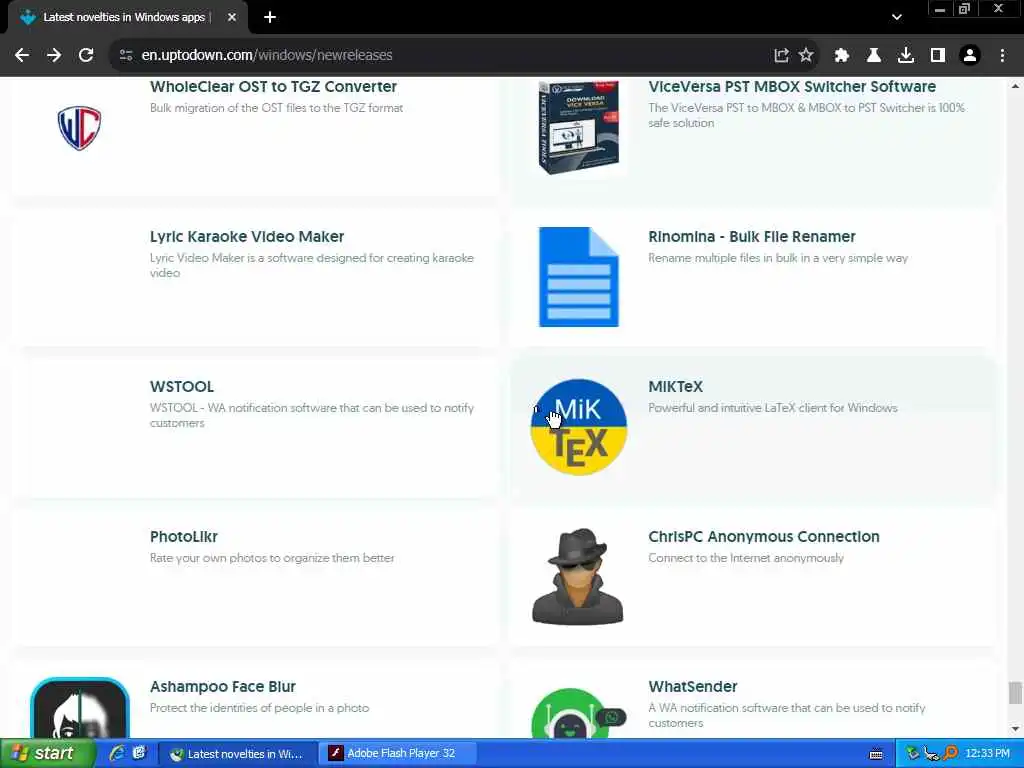Close the Latest novelties tab
The image size is (1024, 768).
(x=232, y=17)
